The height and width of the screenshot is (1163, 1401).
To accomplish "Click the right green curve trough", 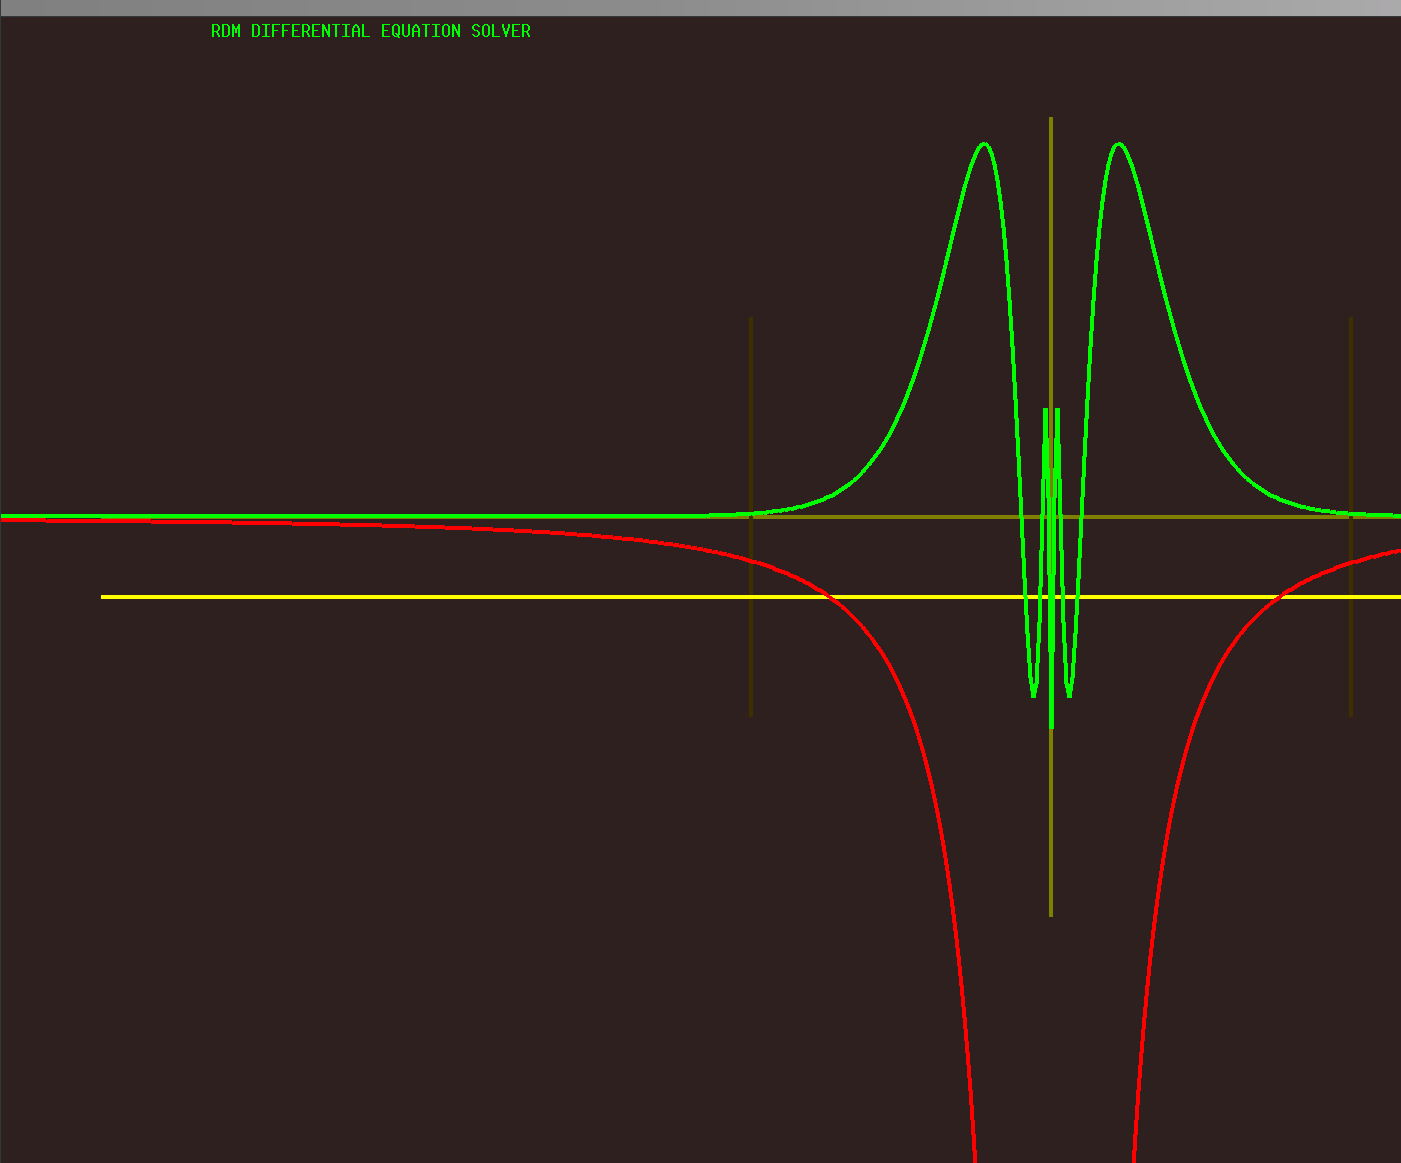I will 1069,694.
